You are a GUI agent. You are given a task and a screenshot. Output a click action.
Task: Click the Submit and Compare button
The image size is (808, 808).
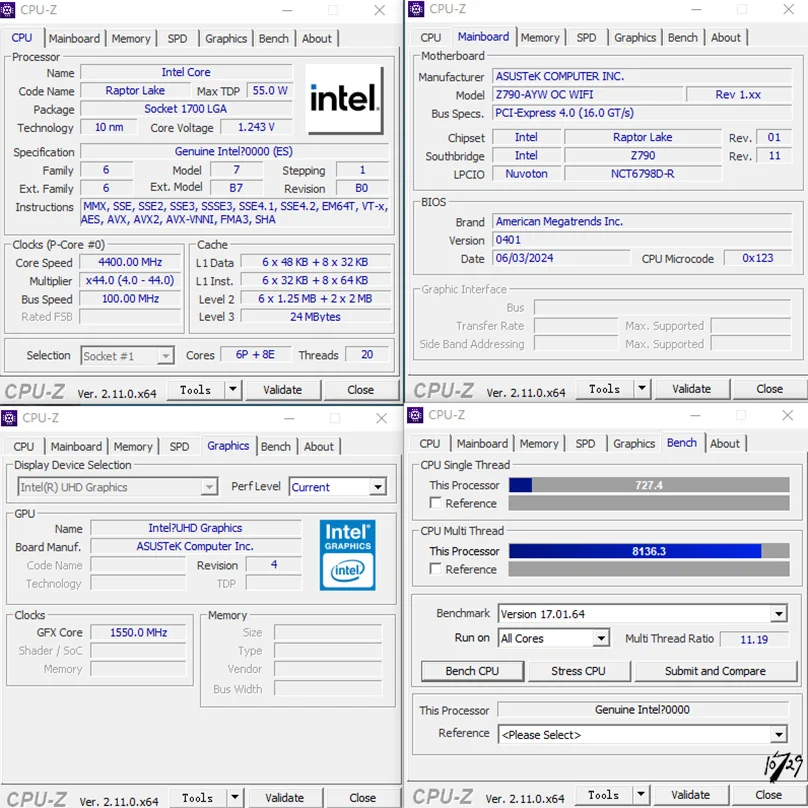pos(715,671)
